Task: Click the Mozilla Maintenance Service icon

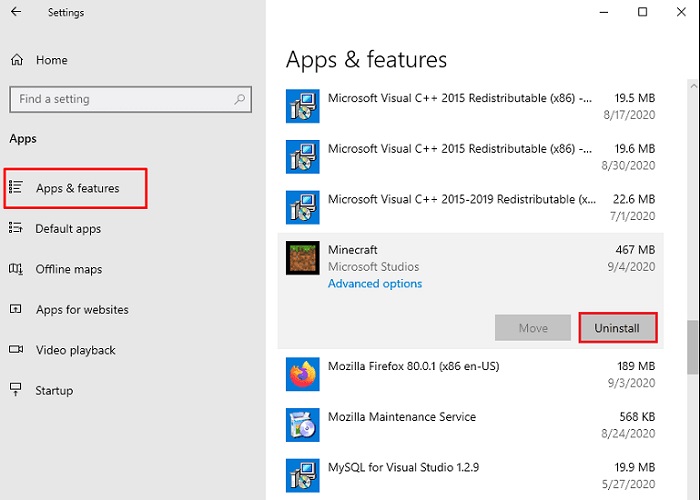Action: 303,425
